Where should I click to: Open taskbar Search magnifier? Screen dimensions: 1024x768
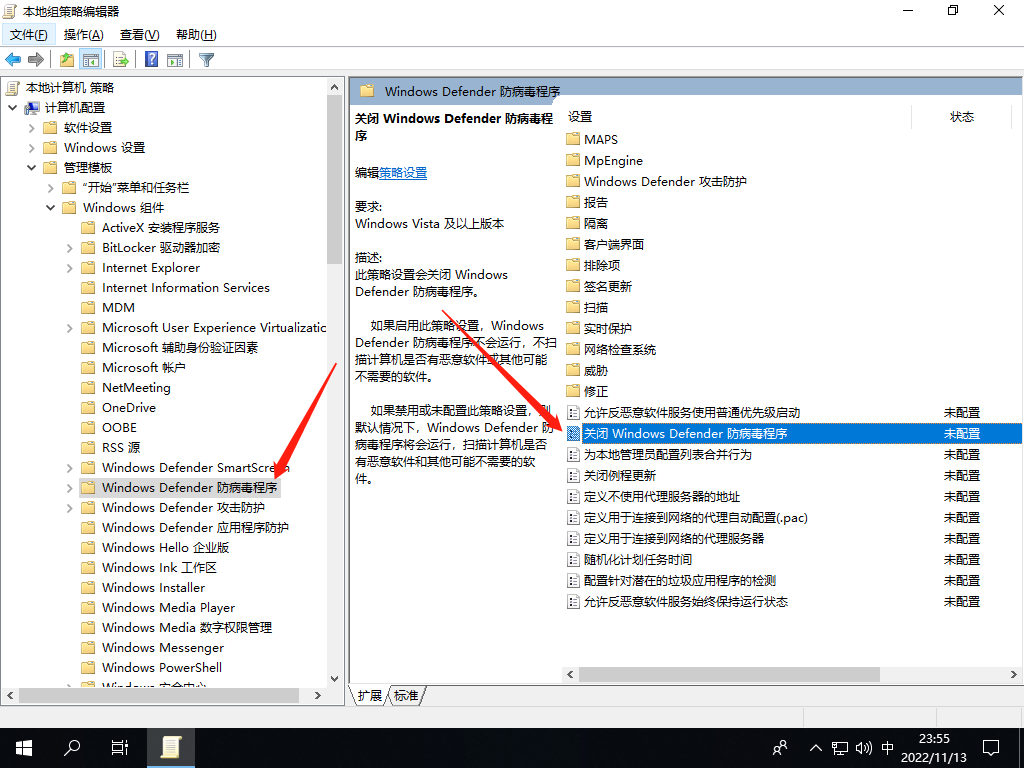[x=72, y=748]
